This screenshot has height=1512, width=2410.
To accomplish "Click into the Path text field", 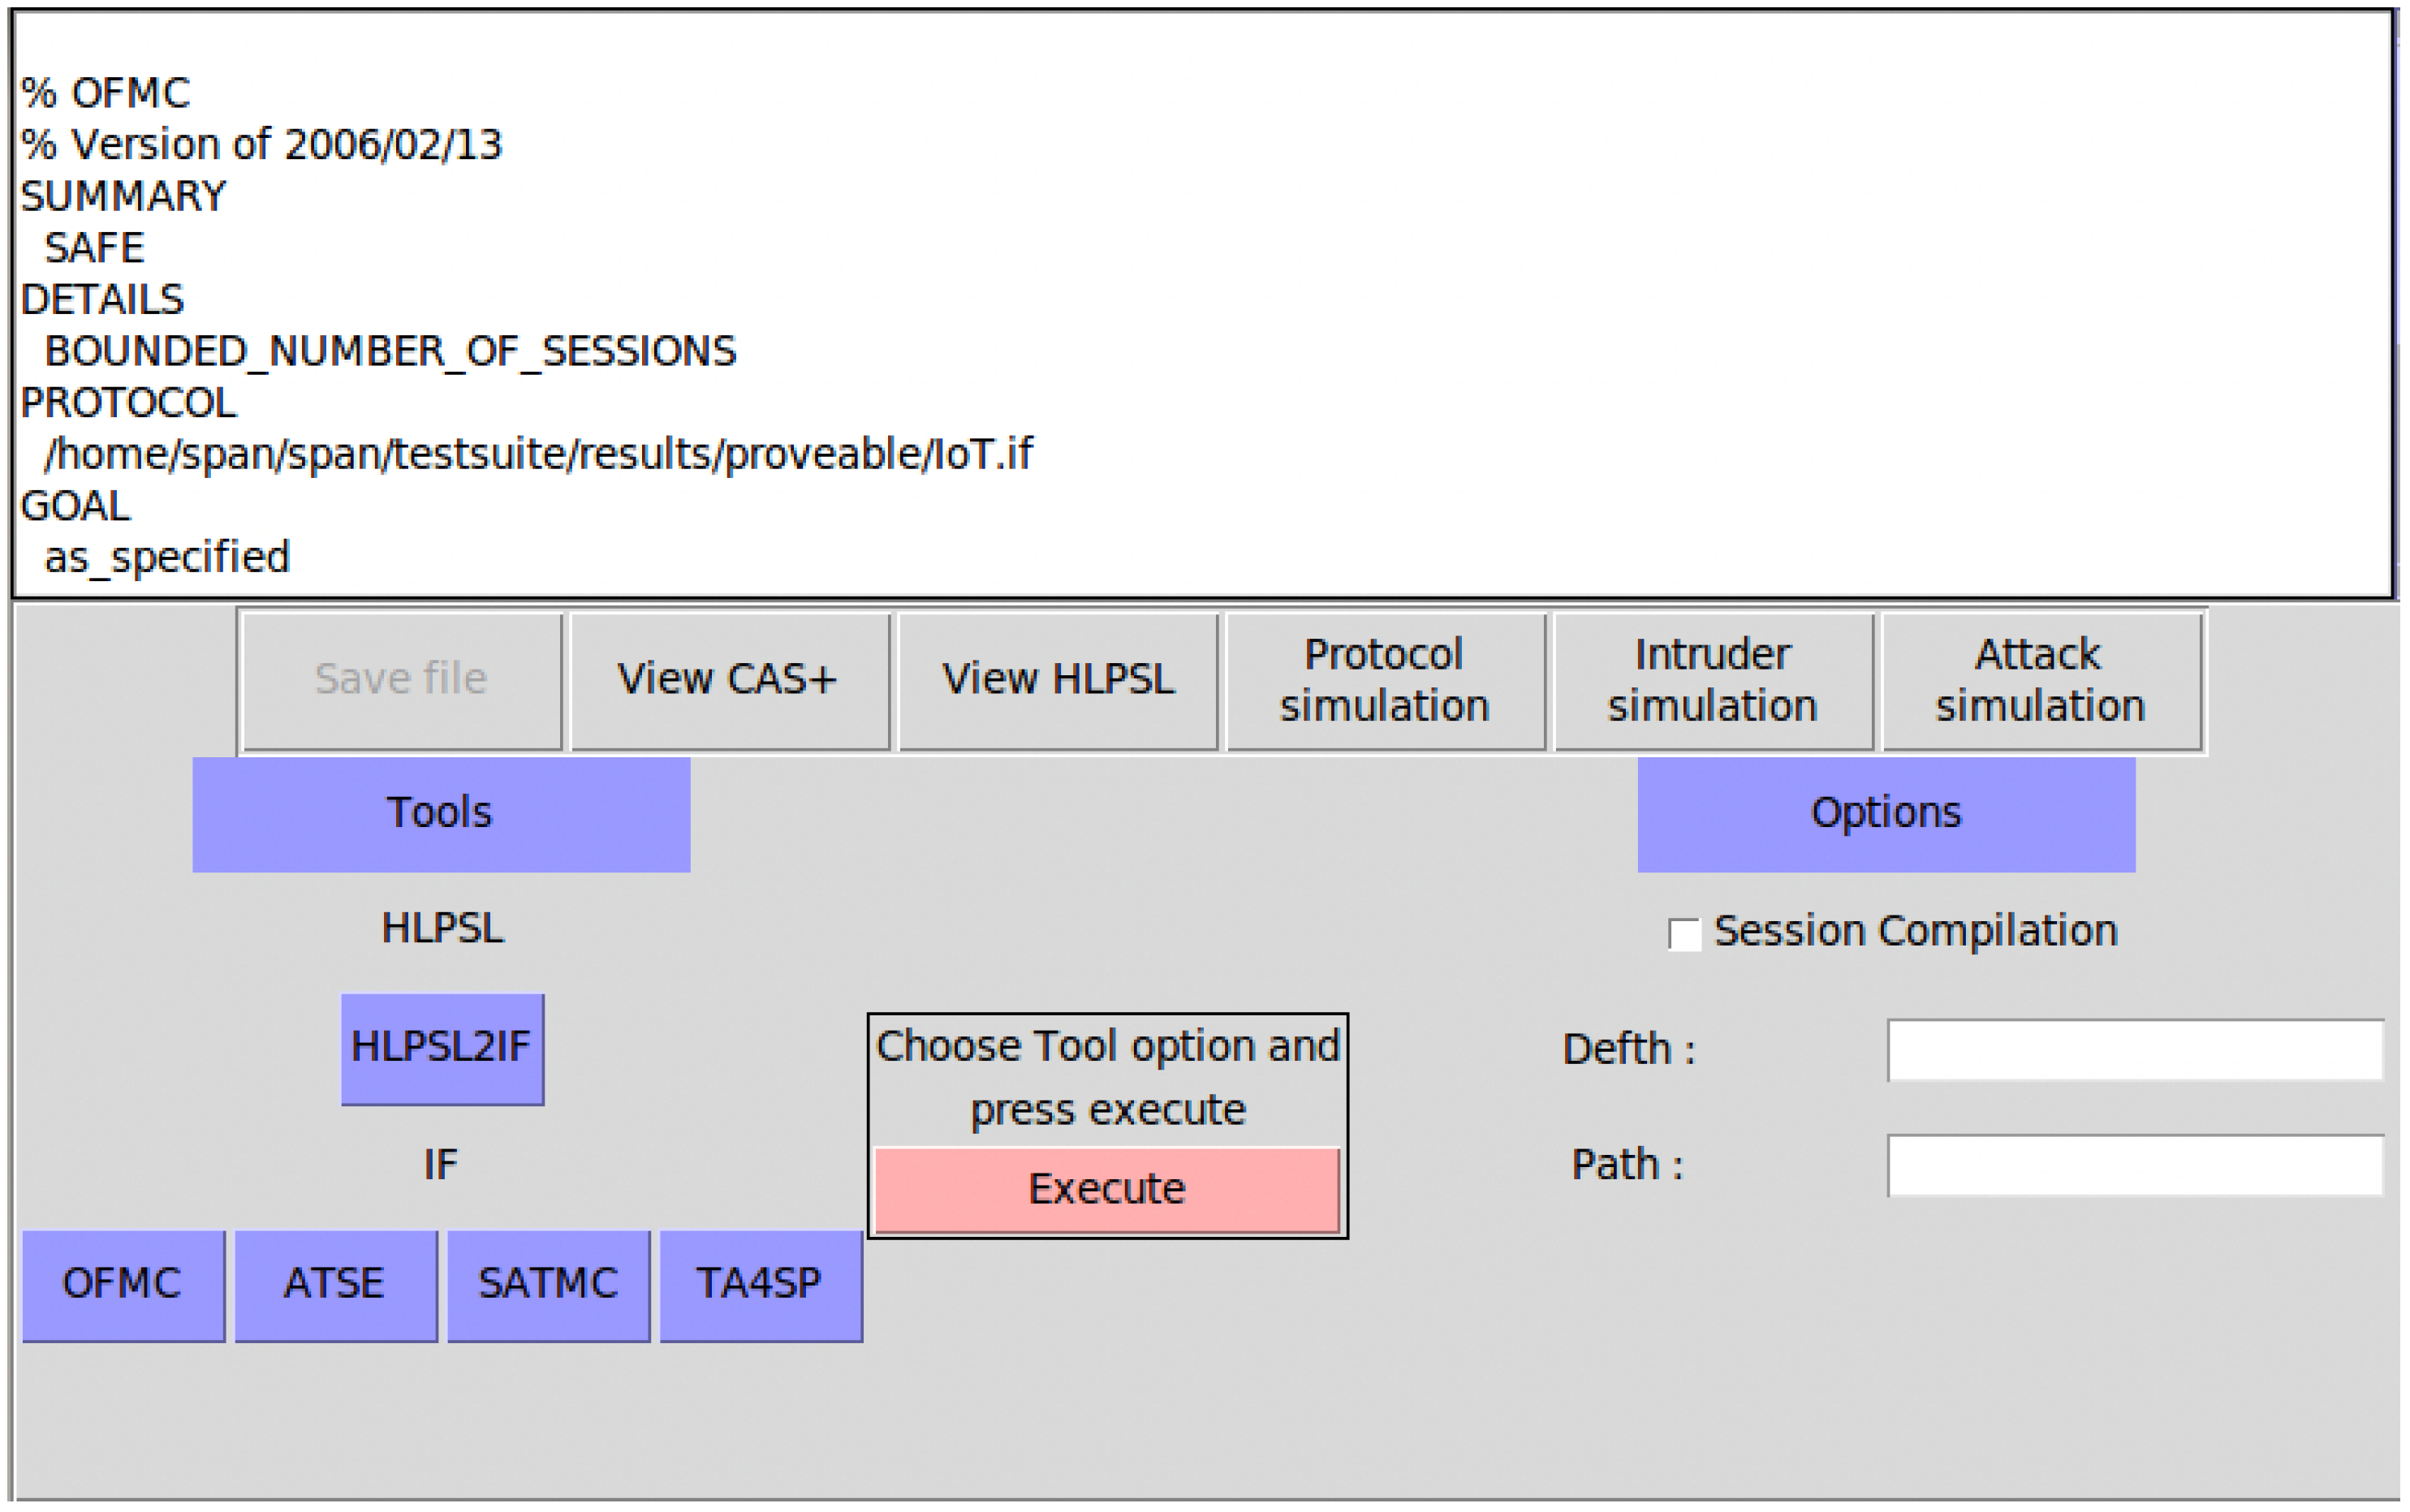I will (2134, 1165).
